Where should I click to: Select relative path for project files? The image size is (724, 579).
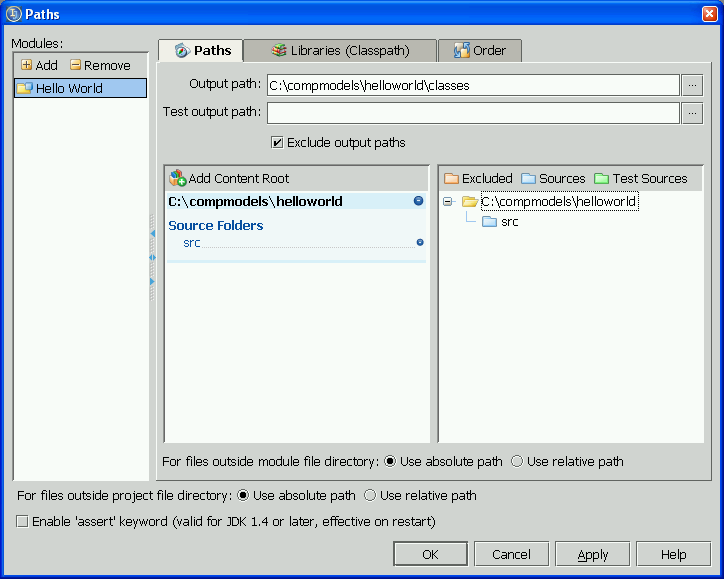[370, 495]
